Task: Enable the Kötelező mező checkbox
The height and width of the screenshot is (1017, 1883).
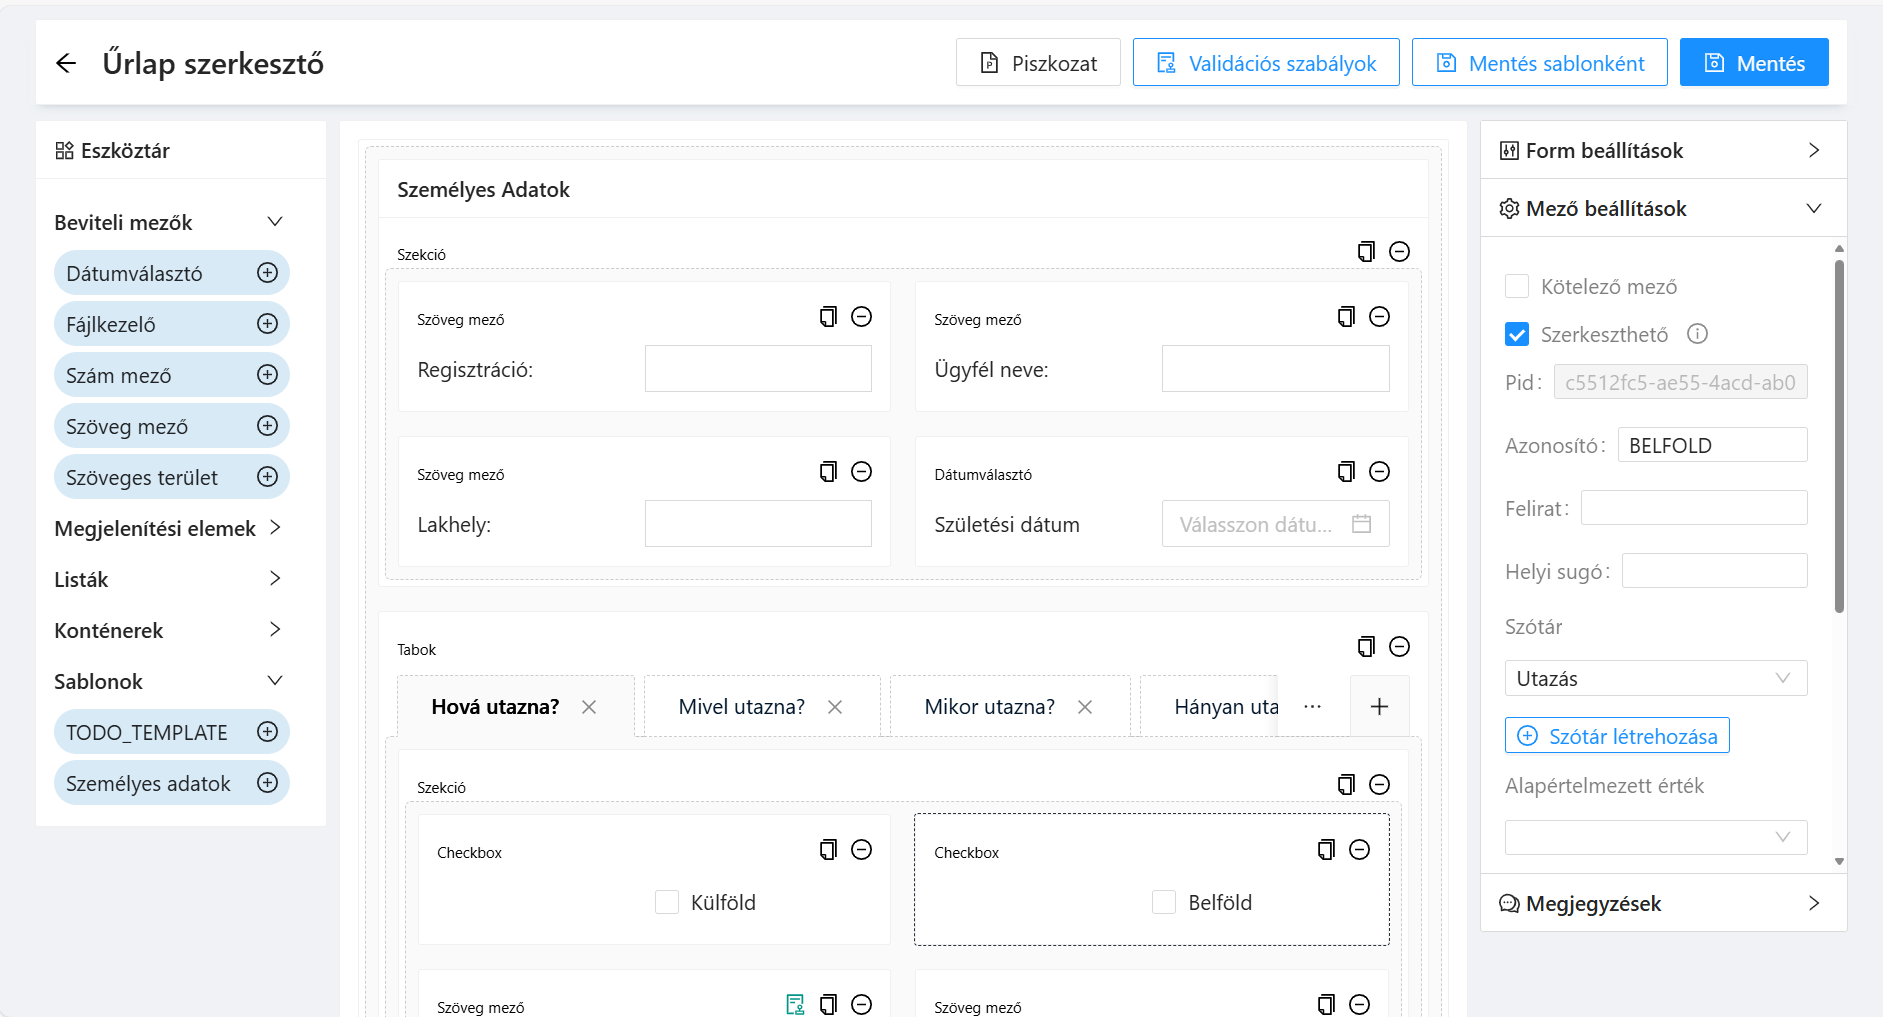Action: tap(1517, 287)
